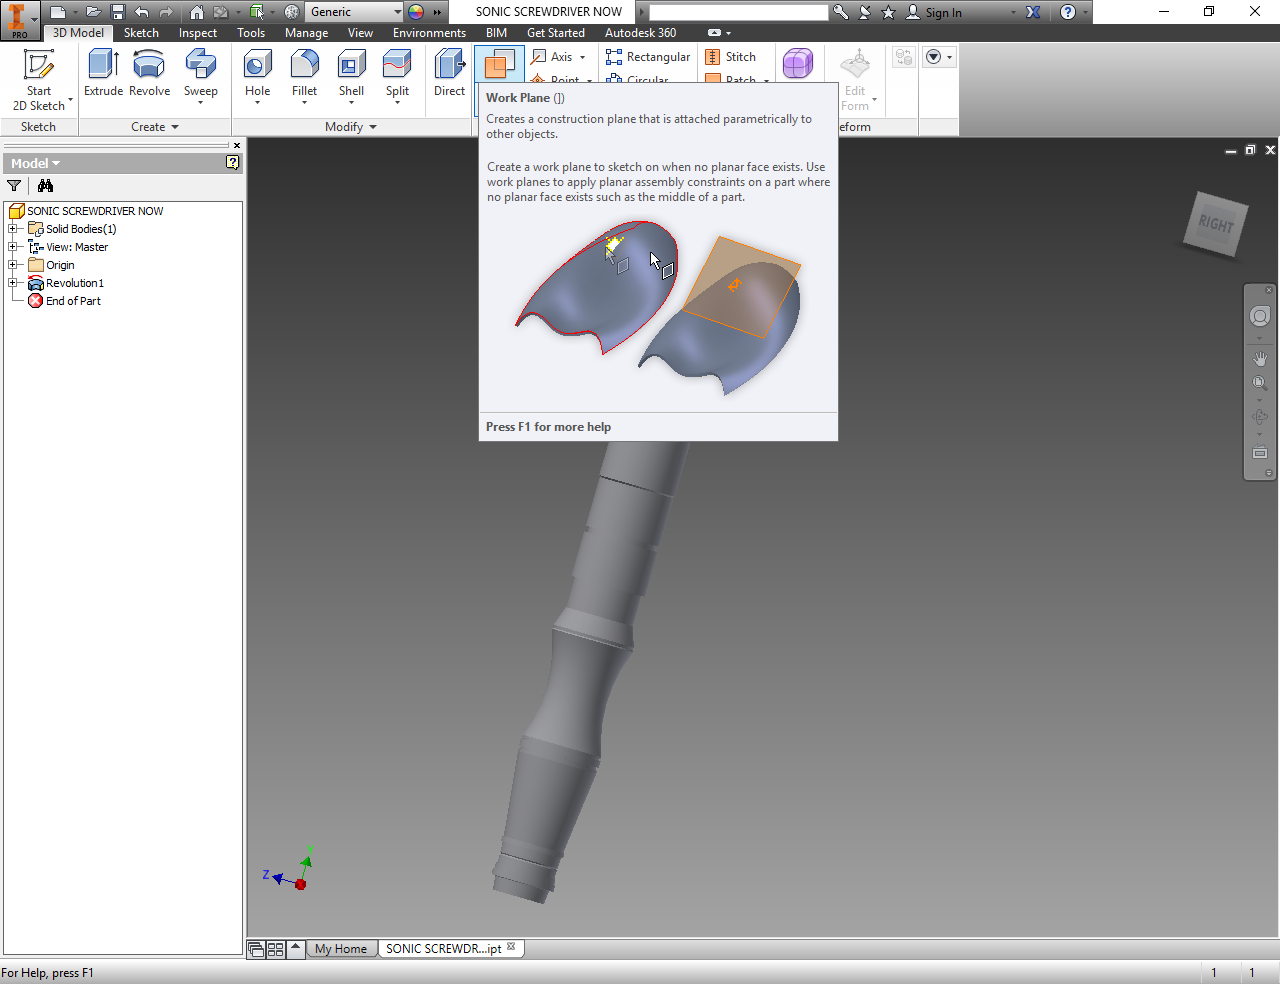The image size is (1280, 984).
Task: Select the Sweep tool
Action: pos(201,76)
